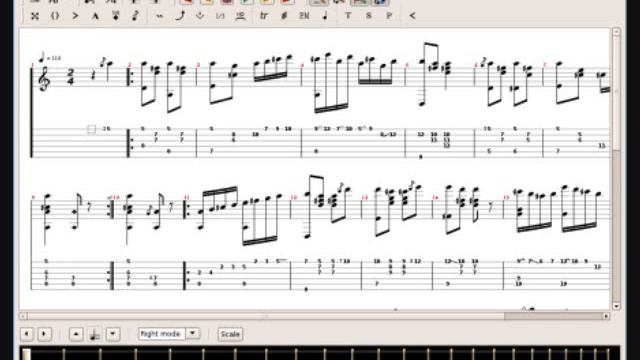
Task: Click horizontal scrollbar left arrow
Action: (x=23, y=316)
